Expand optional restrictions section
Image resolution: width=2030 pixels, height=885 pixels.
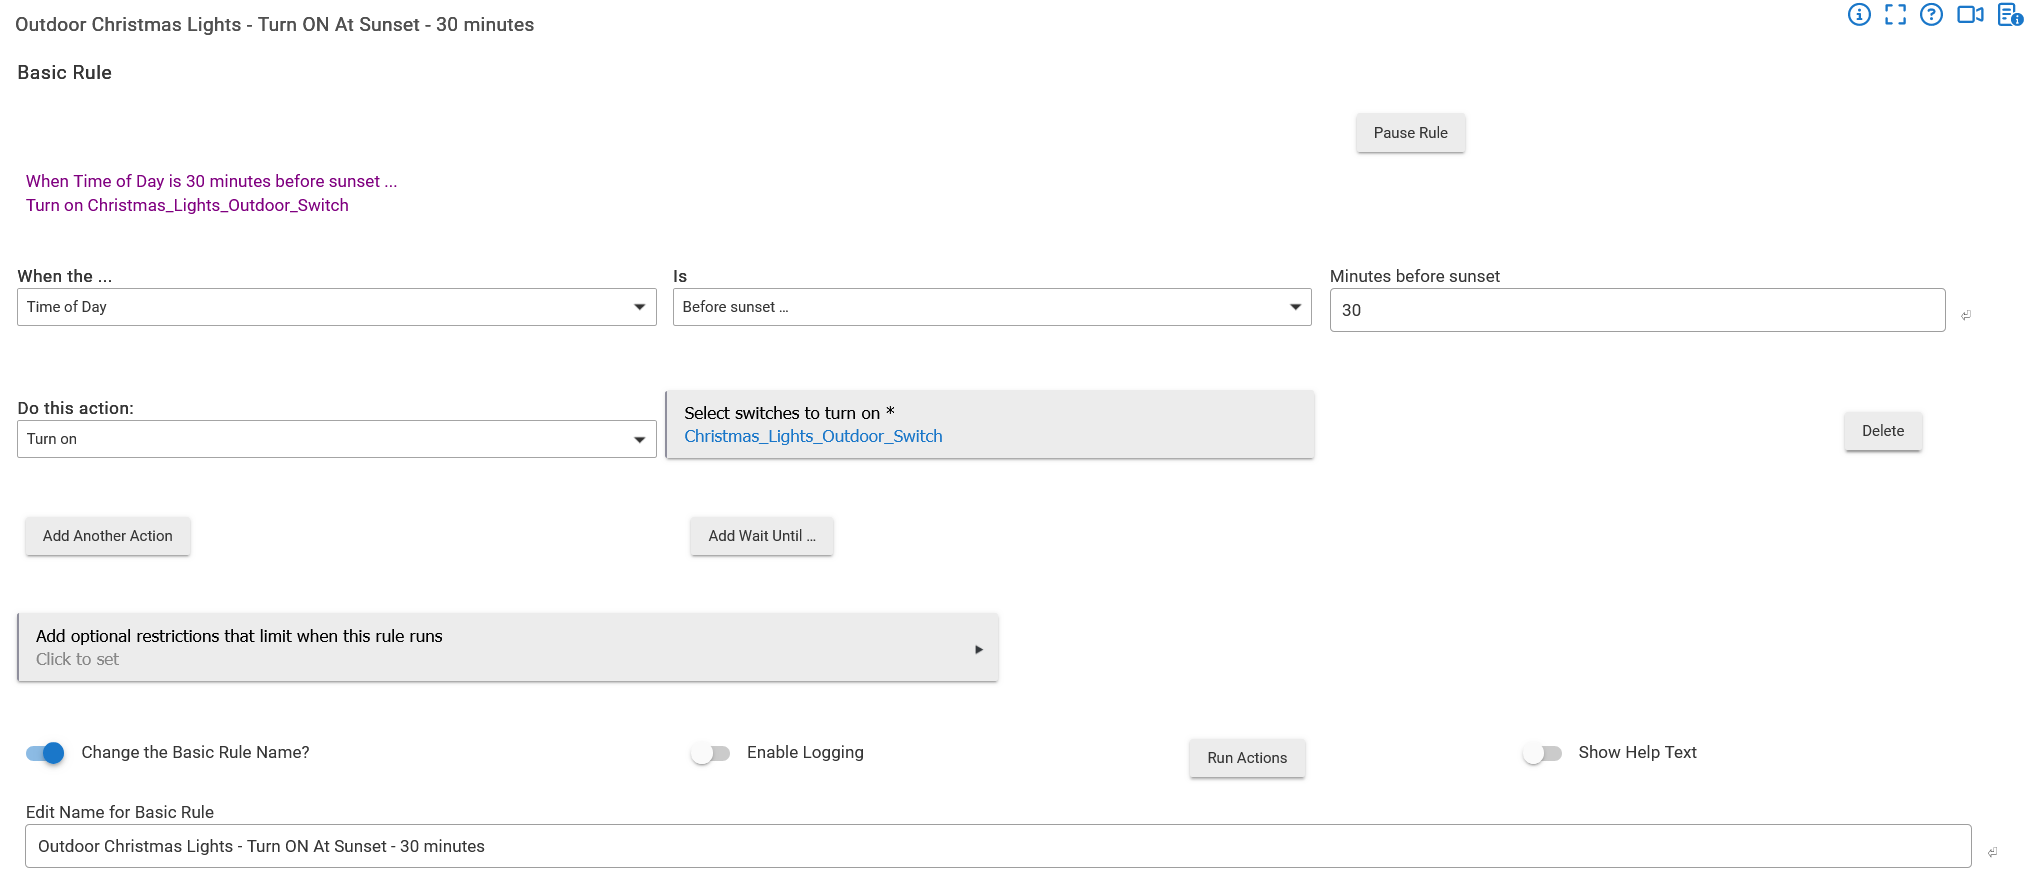coord(508,648)
